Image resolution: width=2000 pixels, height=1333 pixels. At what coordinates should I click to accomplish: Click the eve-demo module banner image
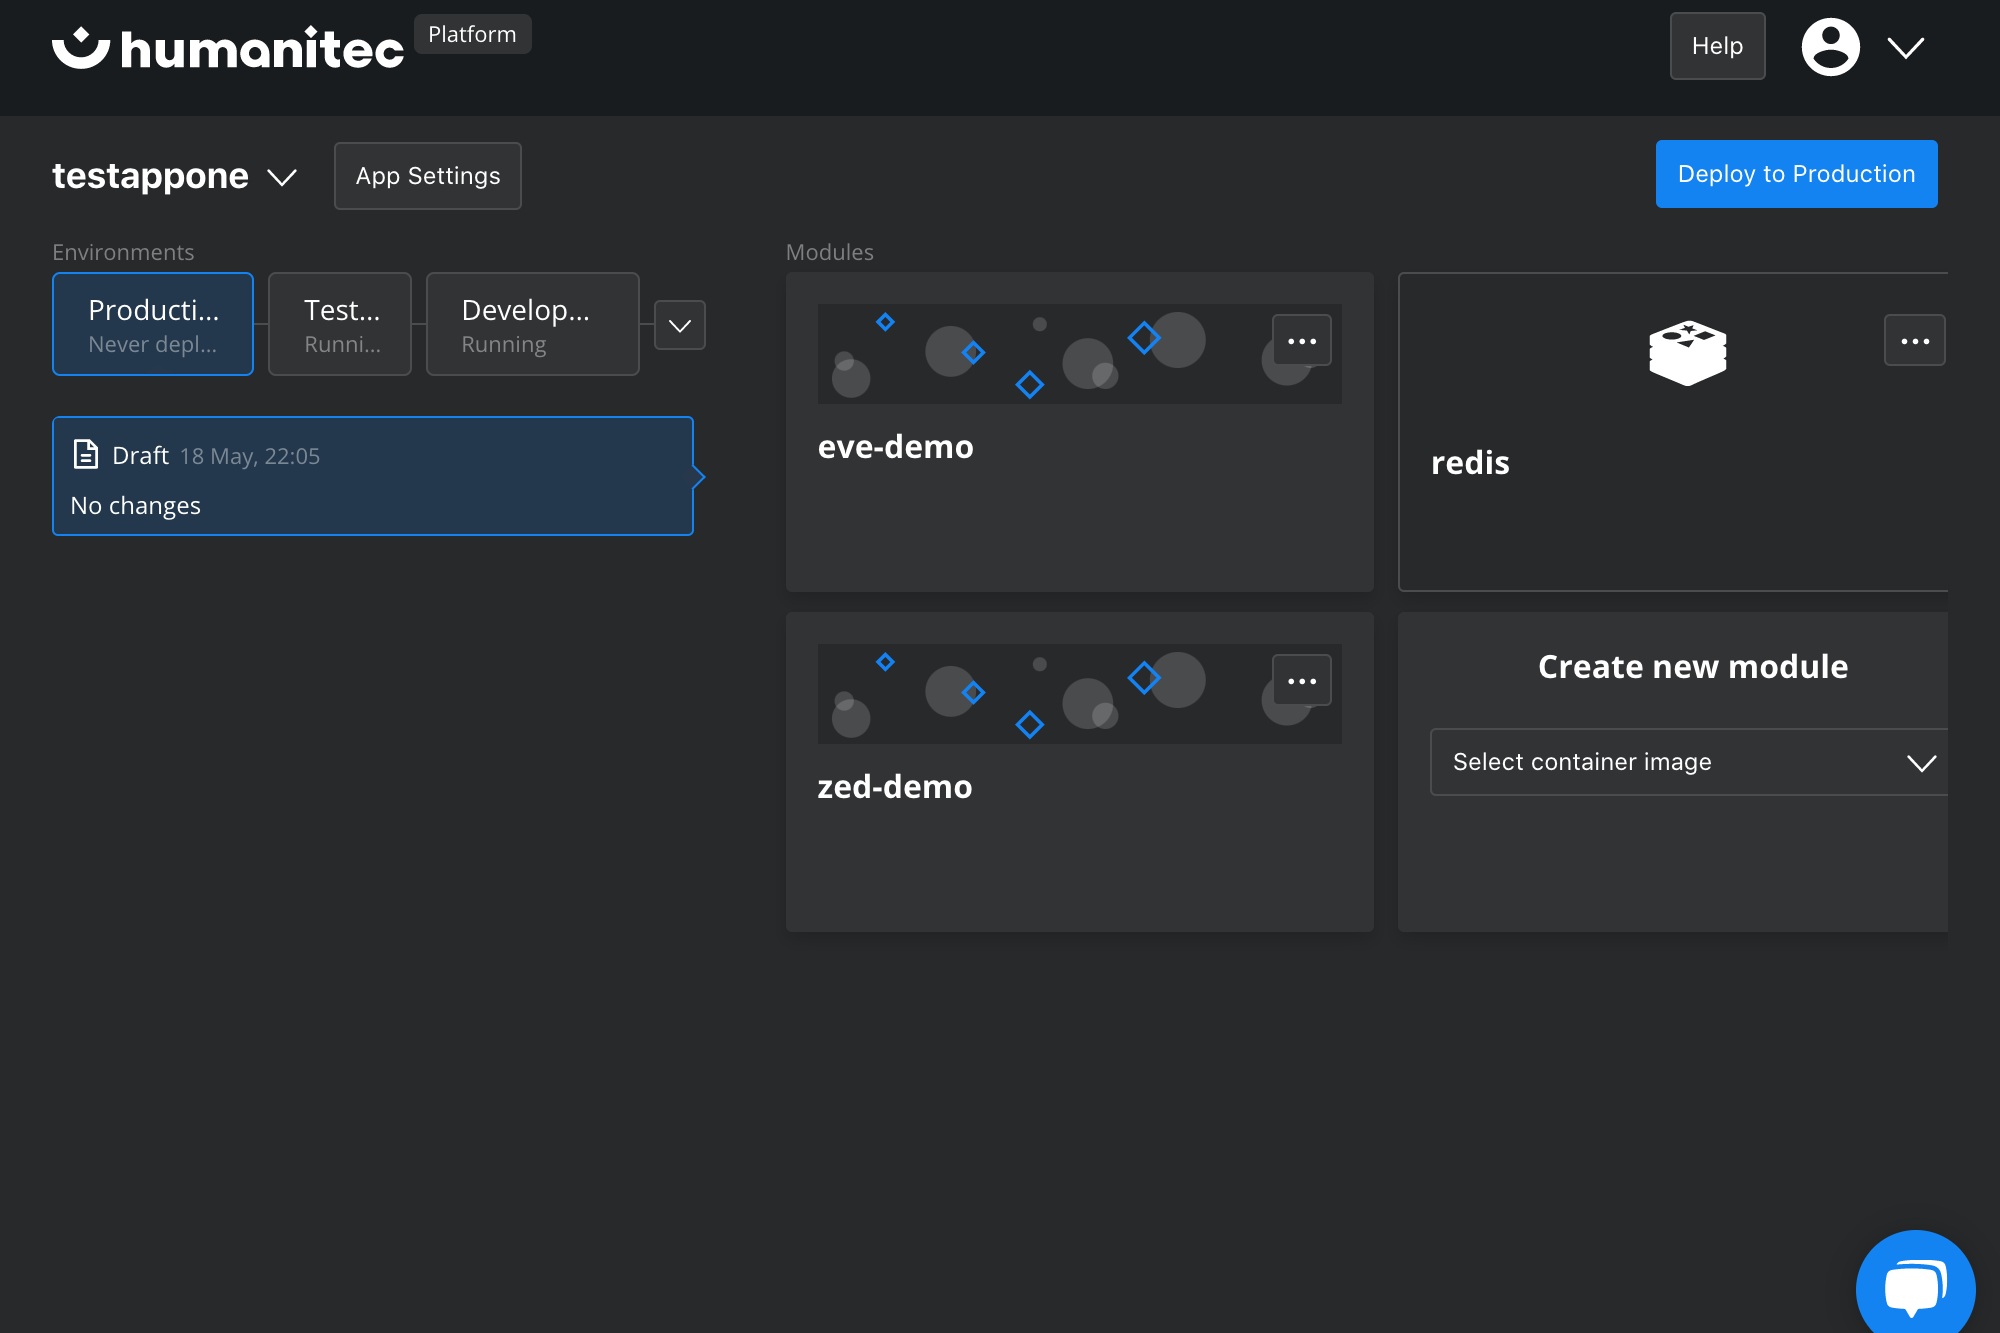tap(1080, 354)
